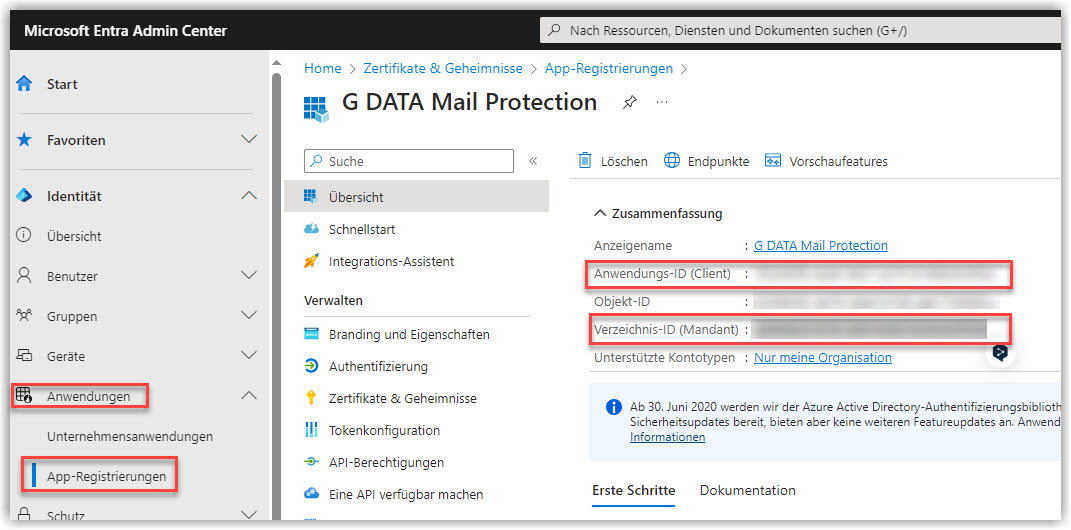Click the Favoriten star icon

tap(24, 140)
